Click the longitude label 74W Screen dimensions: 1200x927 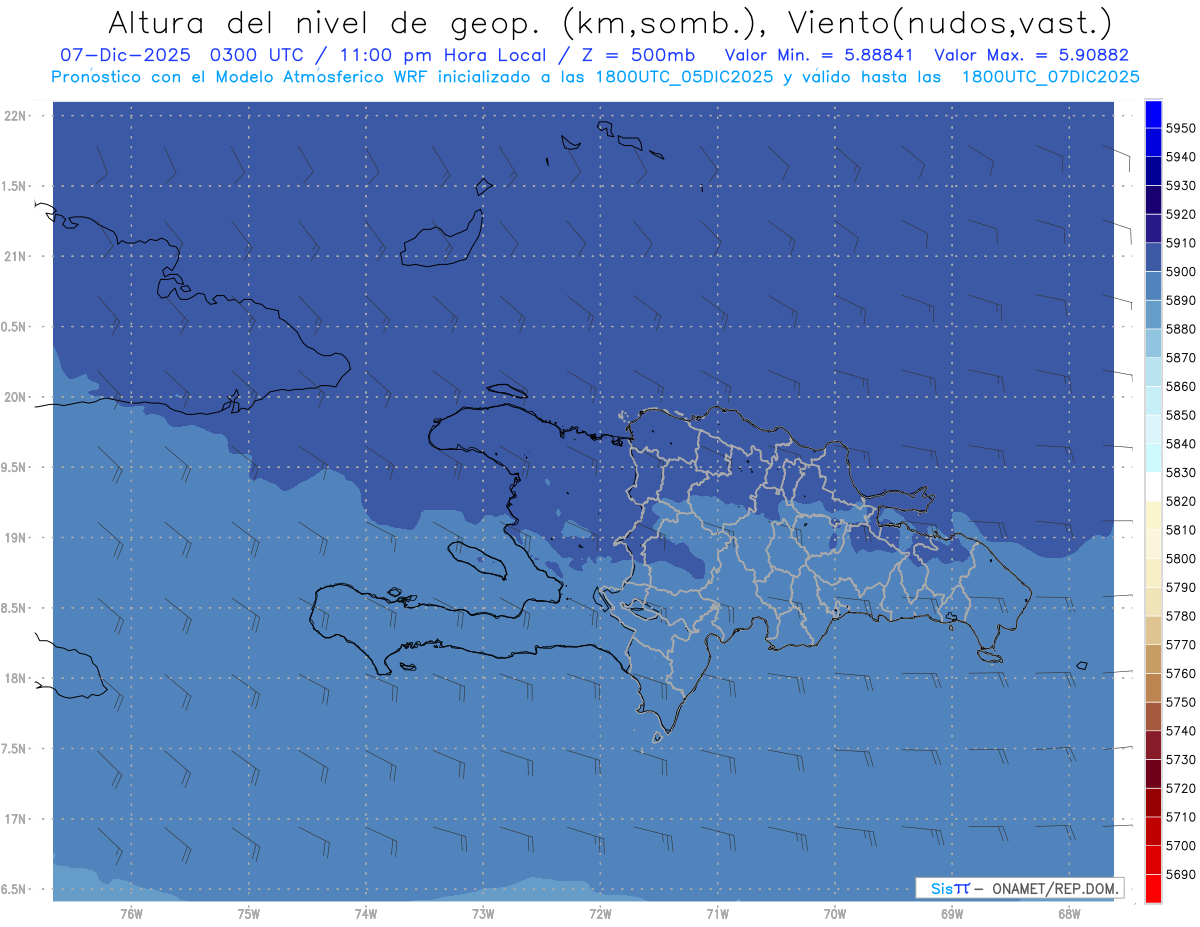(x=366, y=914)
